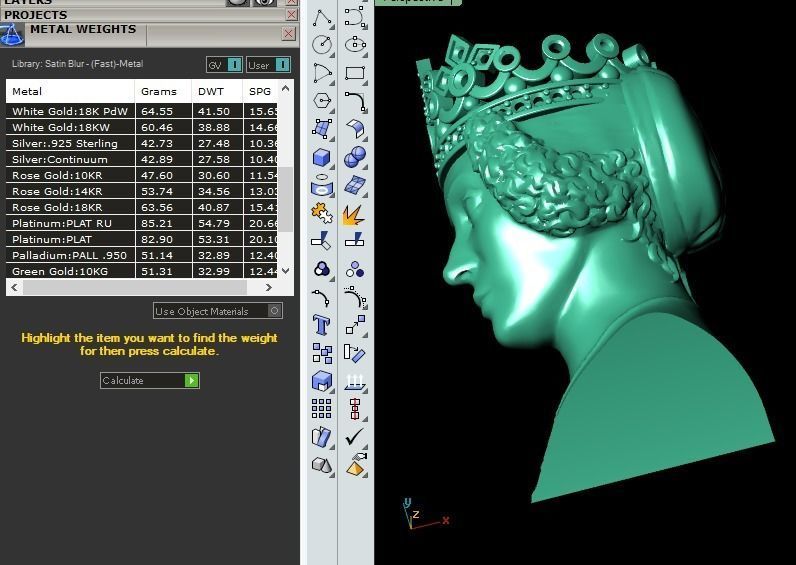Close the Projects panel
The image size is (796, 565).
coord(291,15)
